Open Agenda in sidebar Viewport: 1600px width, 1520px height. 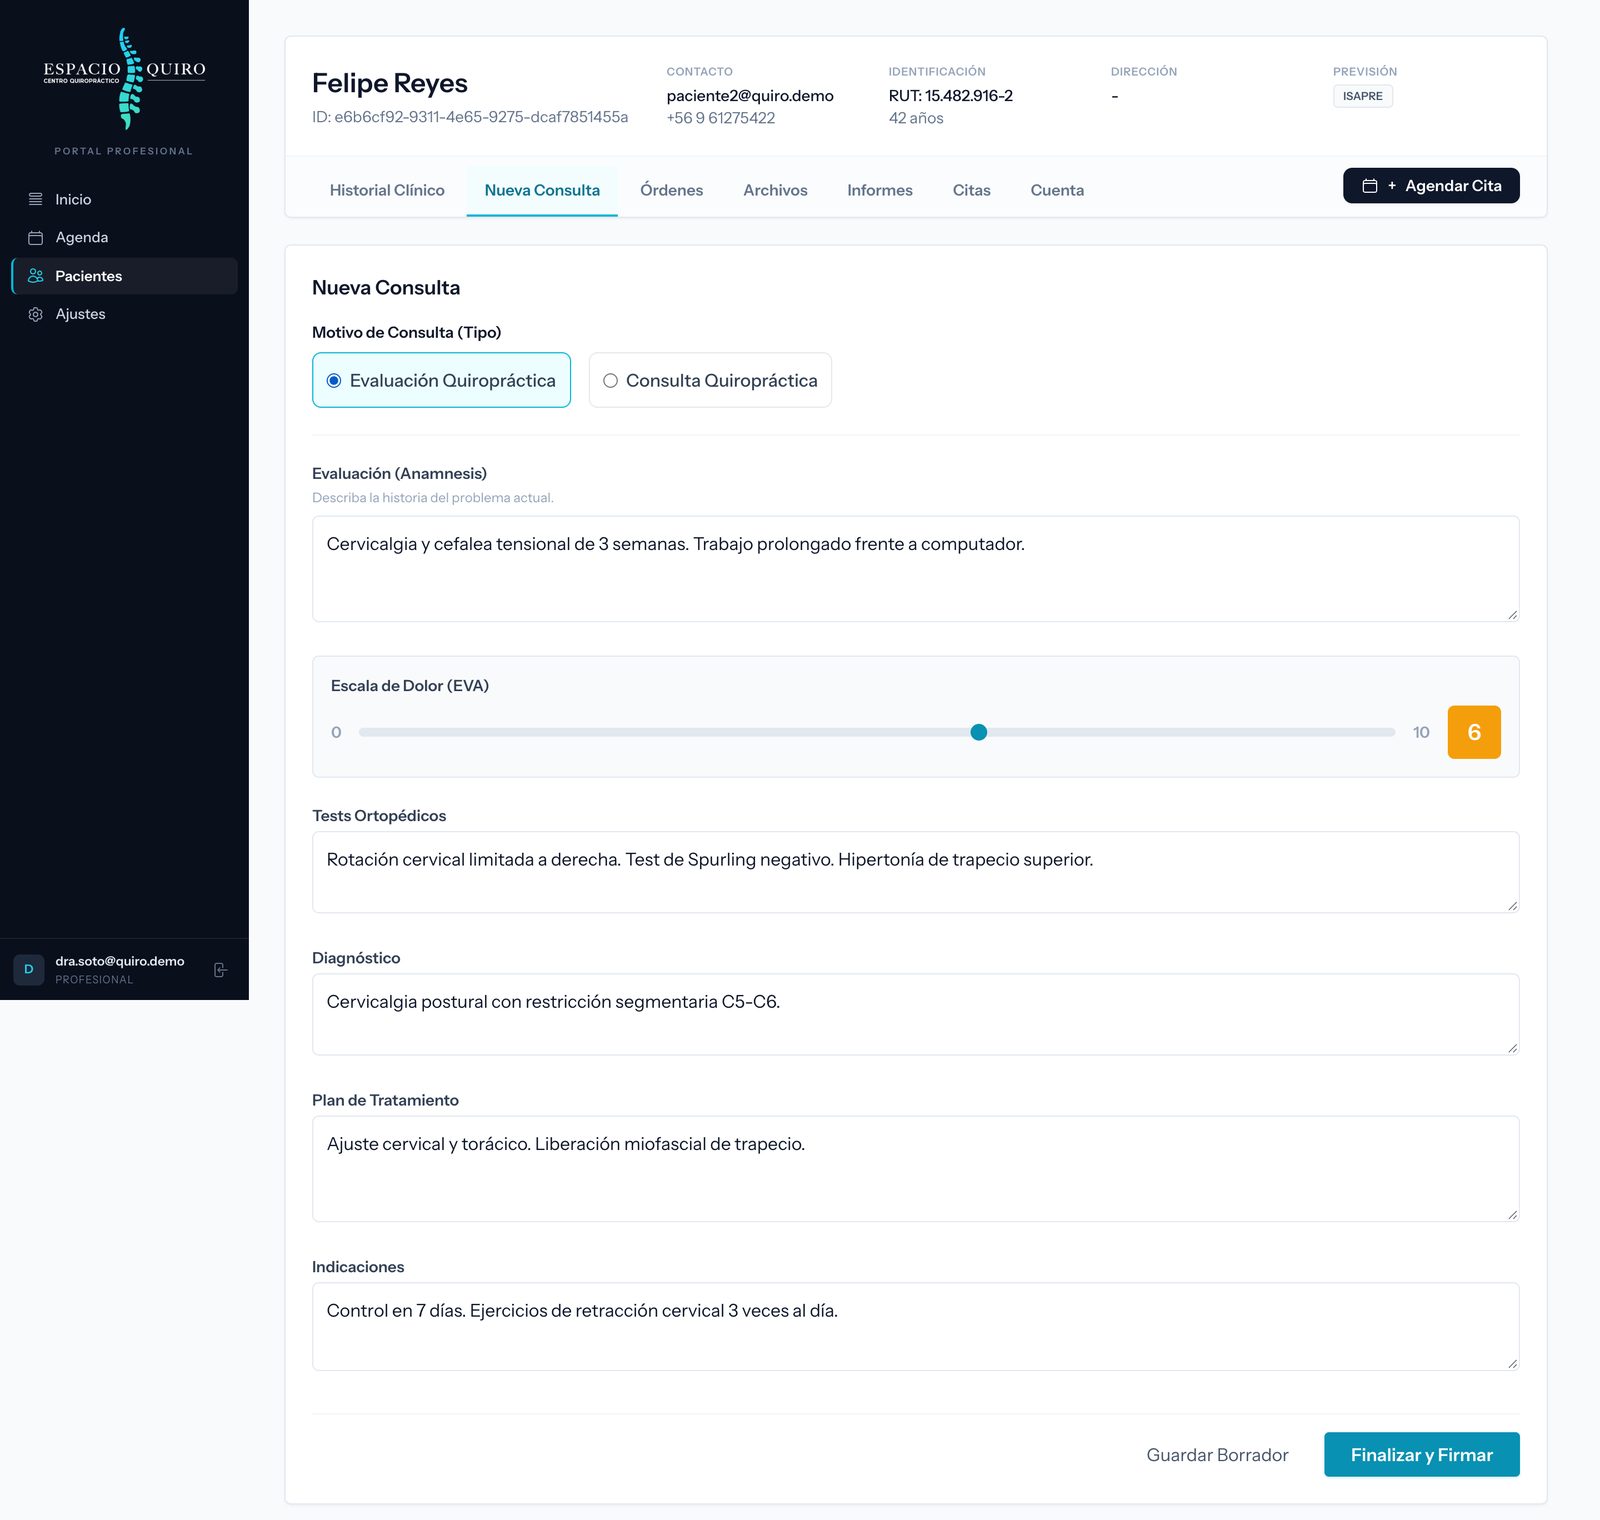[x=124, y=237]
